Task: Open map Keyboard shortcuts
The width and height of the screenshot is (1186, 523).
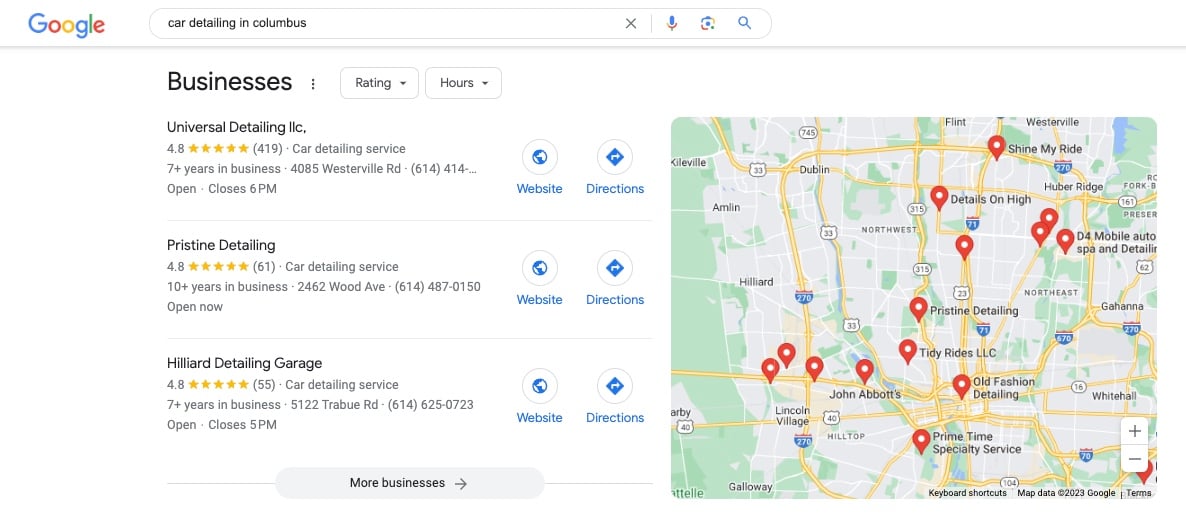Action: click(967, 493)
